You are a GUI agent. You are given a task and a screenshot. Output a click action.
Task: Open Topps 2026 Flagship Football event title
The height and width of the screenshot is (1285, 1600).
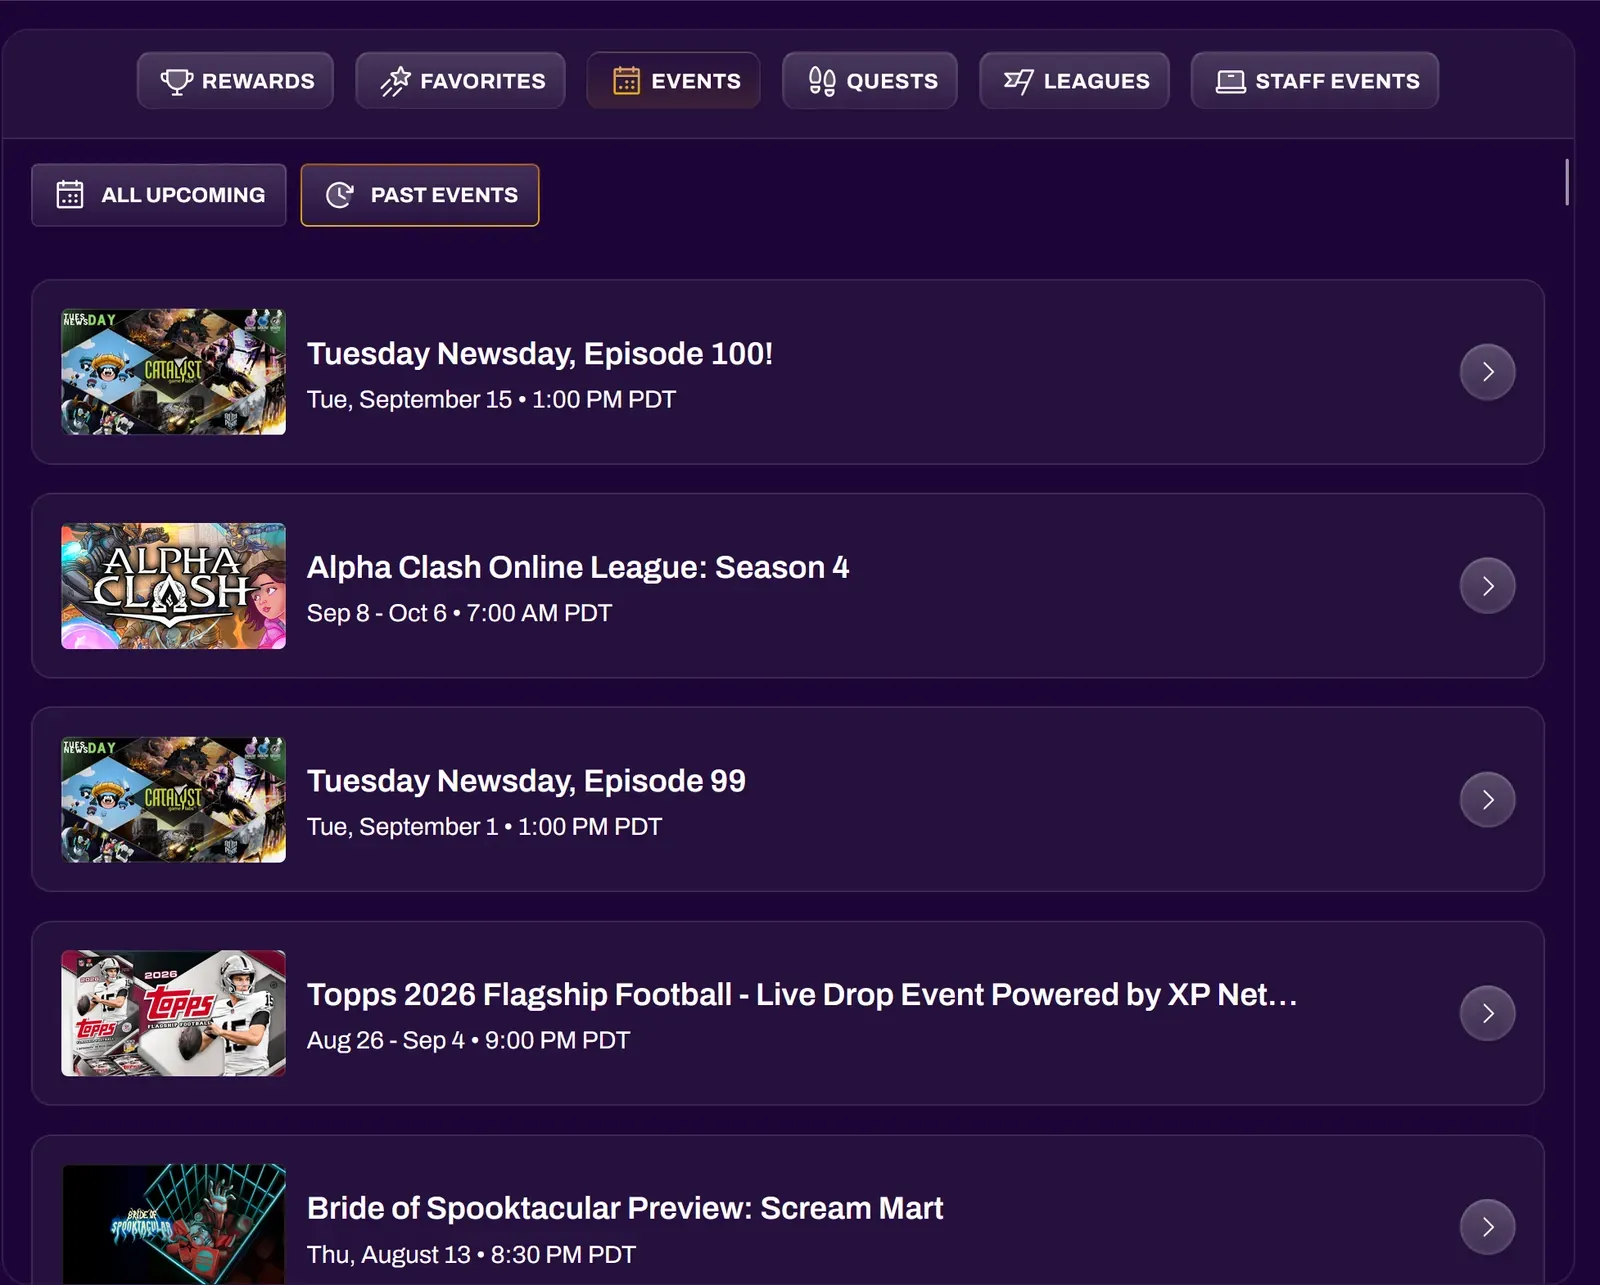[802, 995]
